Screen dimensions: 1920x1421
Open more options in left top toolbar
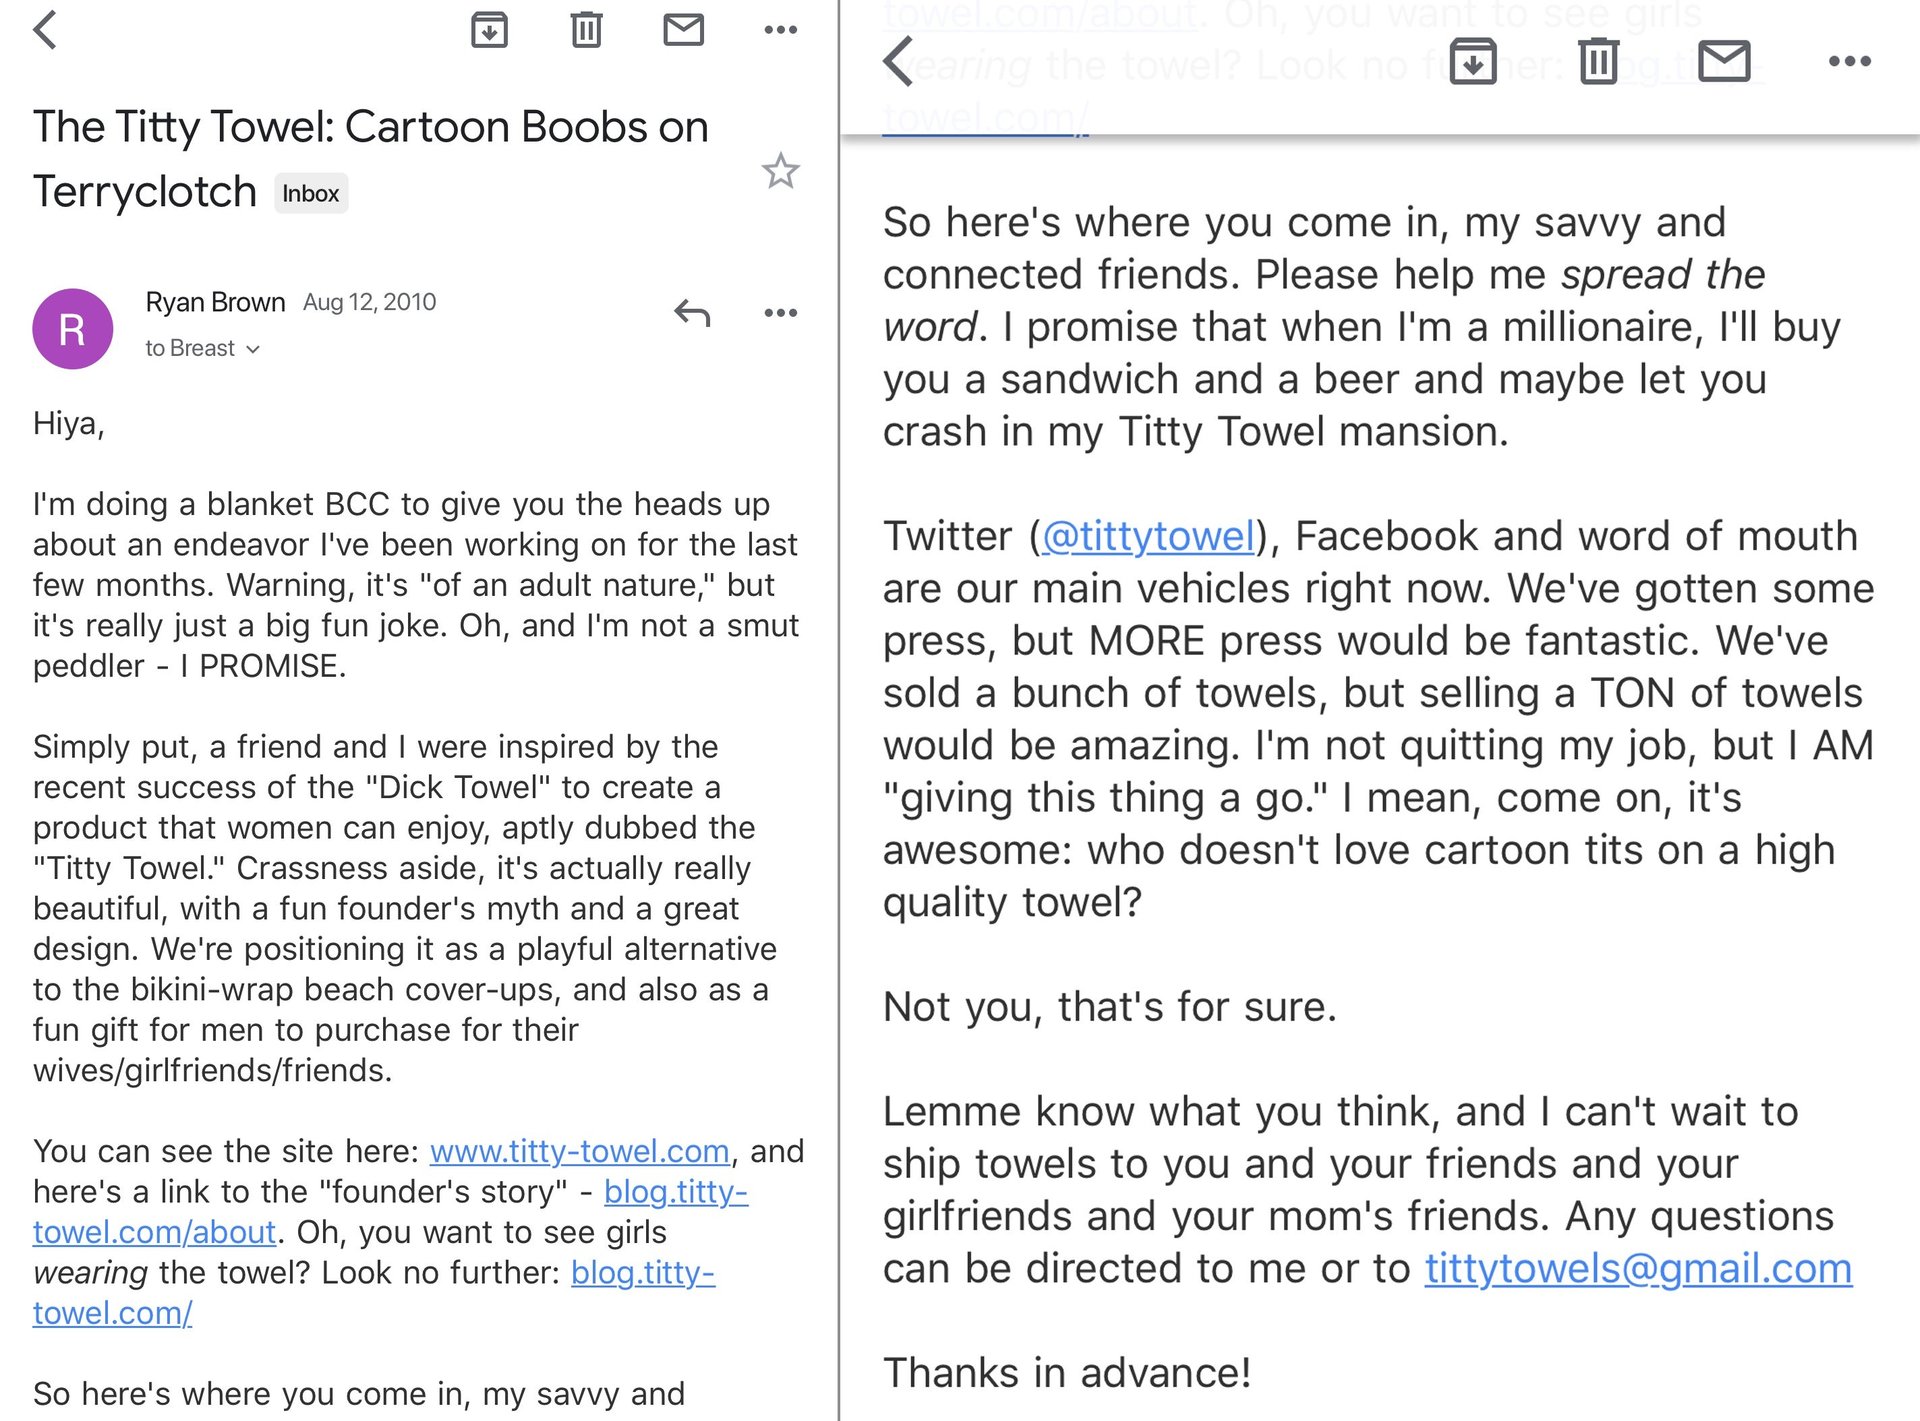pyautogui.click(x=780, y=30)
